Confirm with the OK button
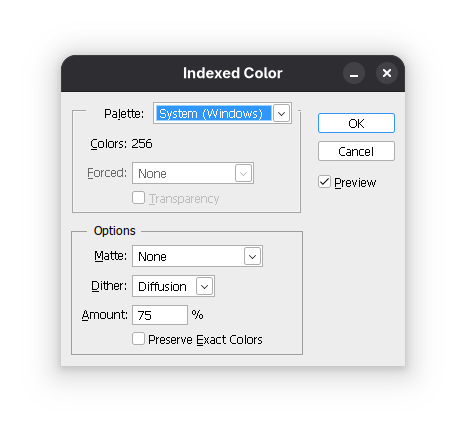The width and height of the screenshot is (466, 433). (356, 123)
